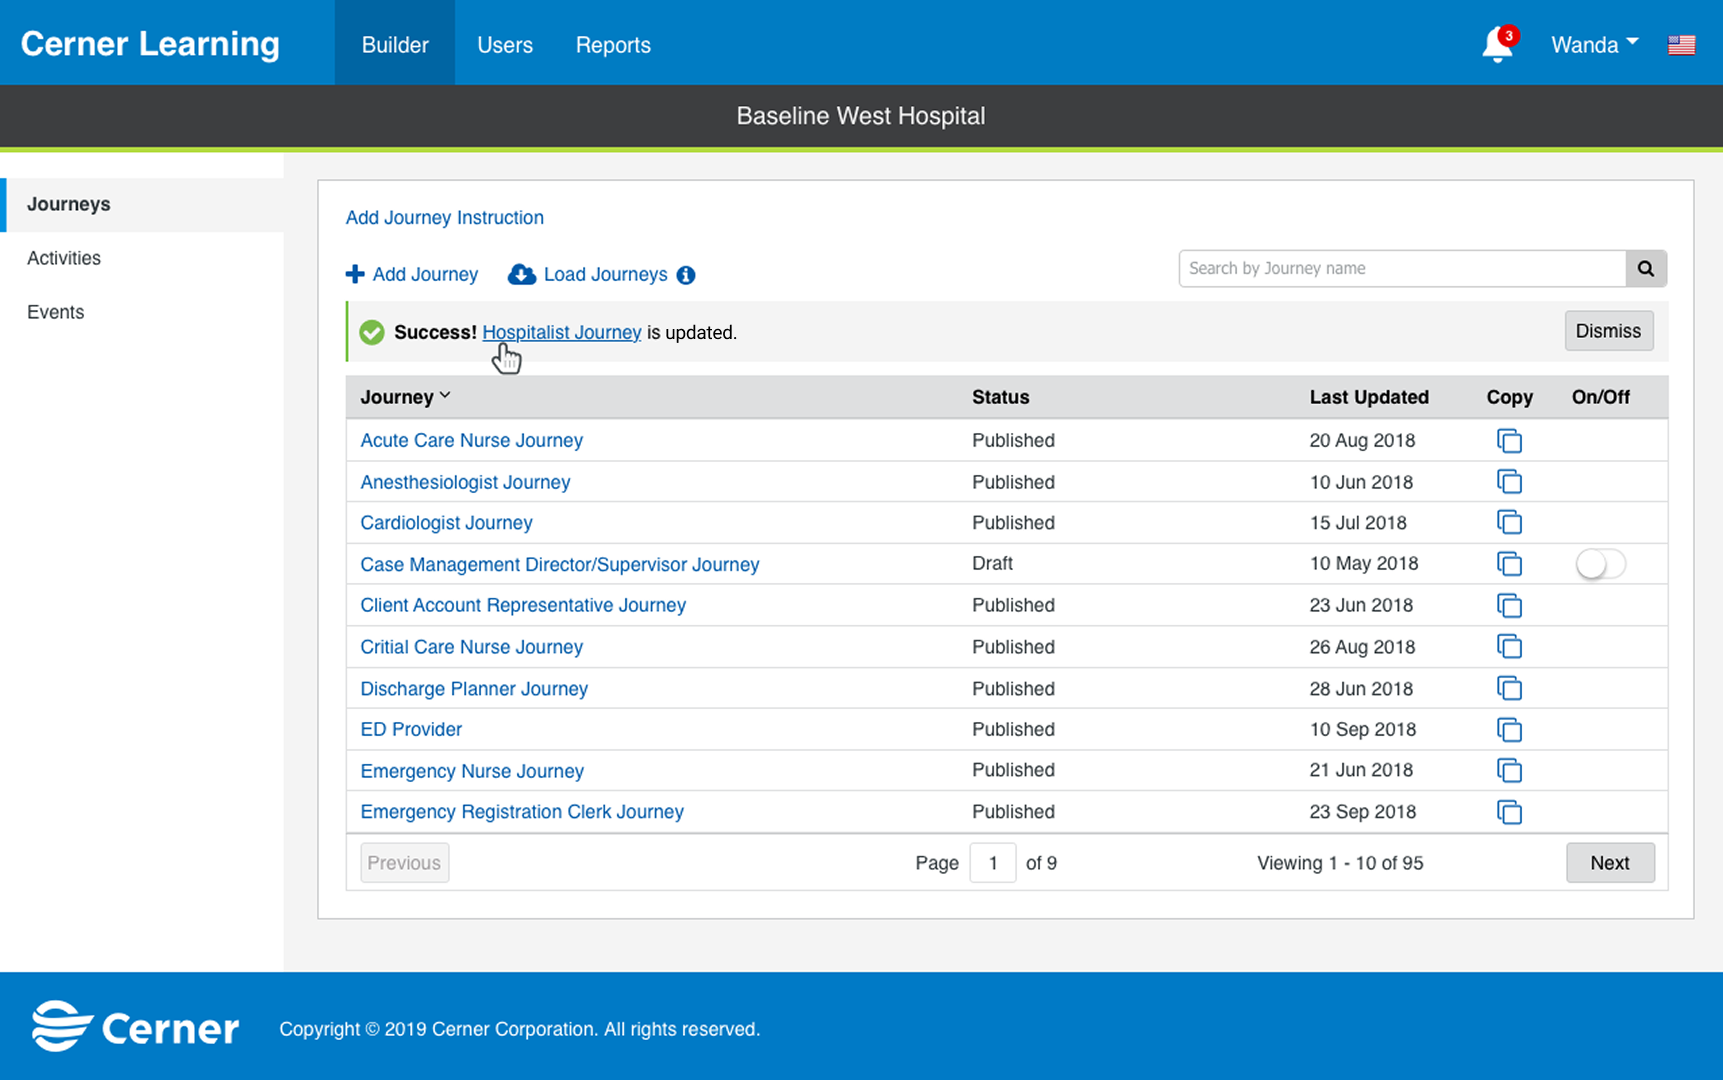Sort by the Journey column header
Screen dimensions: 1723x1080
pos(405,397)
